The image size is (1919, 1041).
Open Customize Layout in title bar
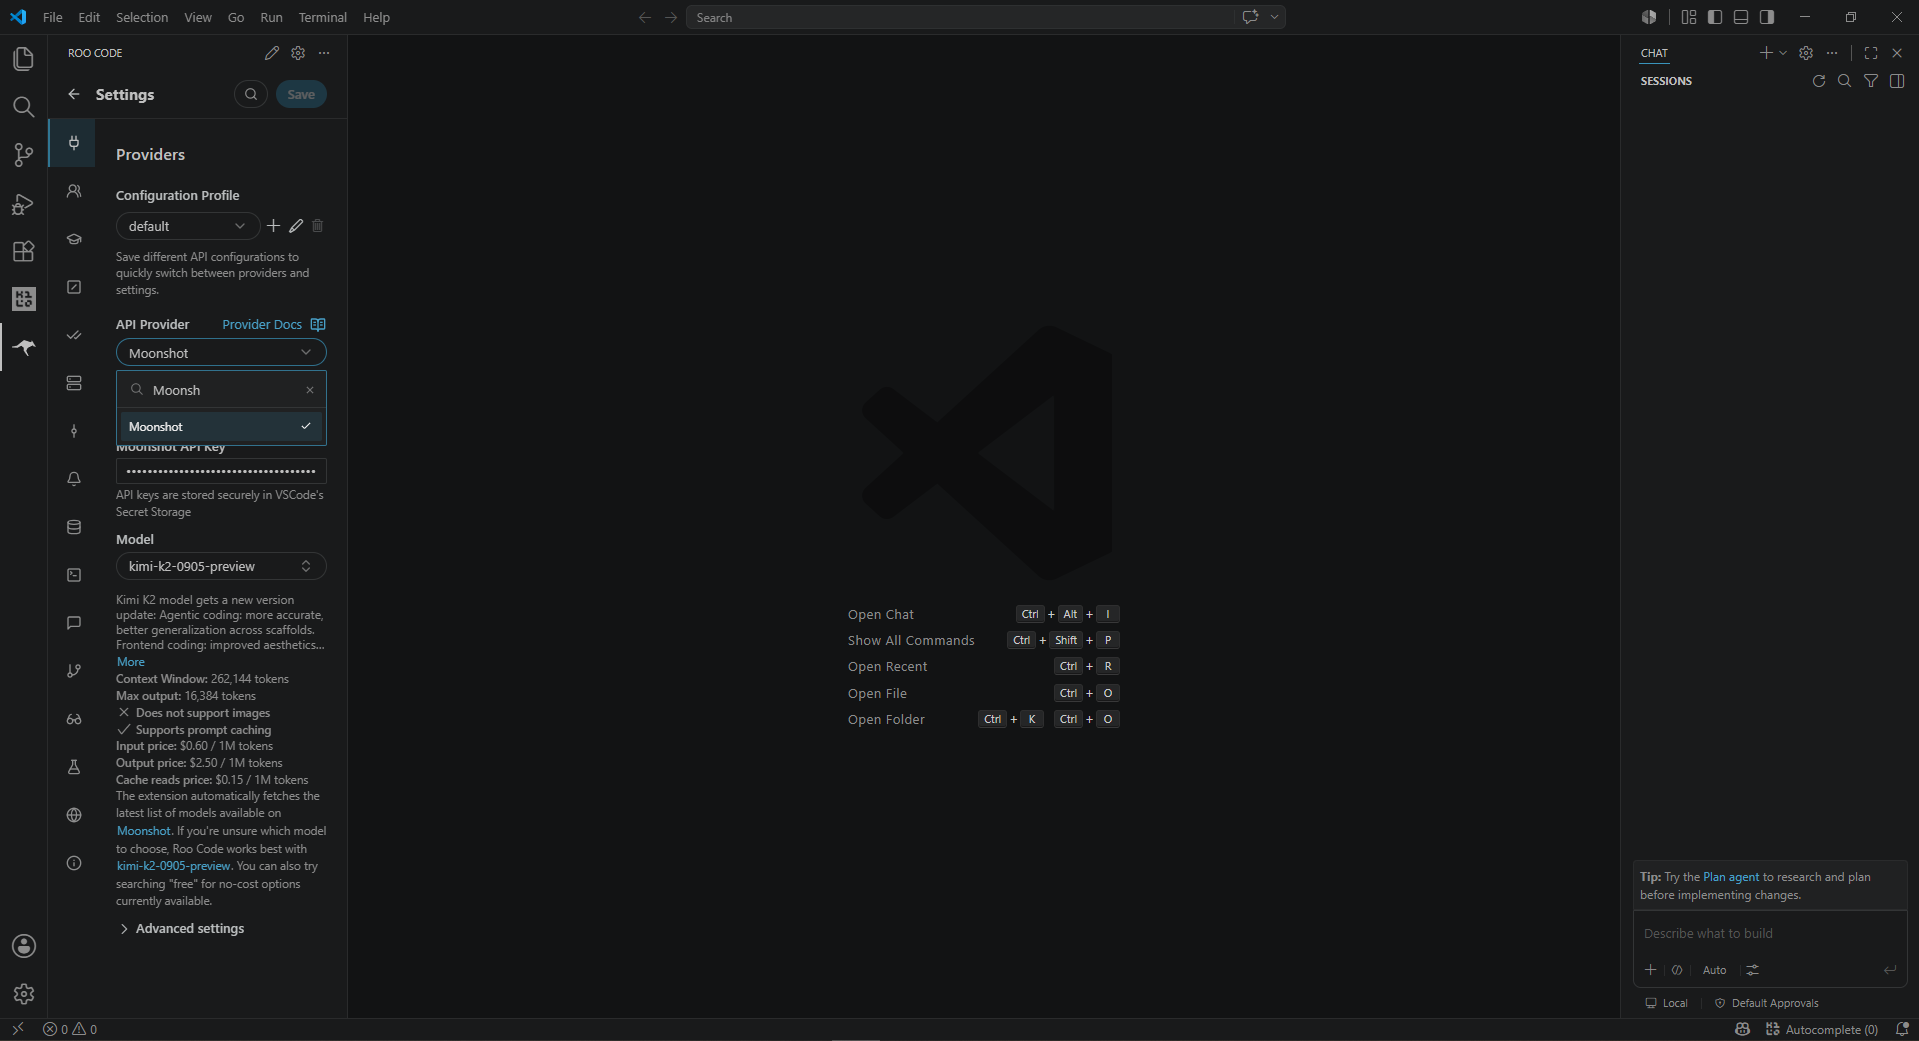pyautogui.click(x=1689, y=17)
